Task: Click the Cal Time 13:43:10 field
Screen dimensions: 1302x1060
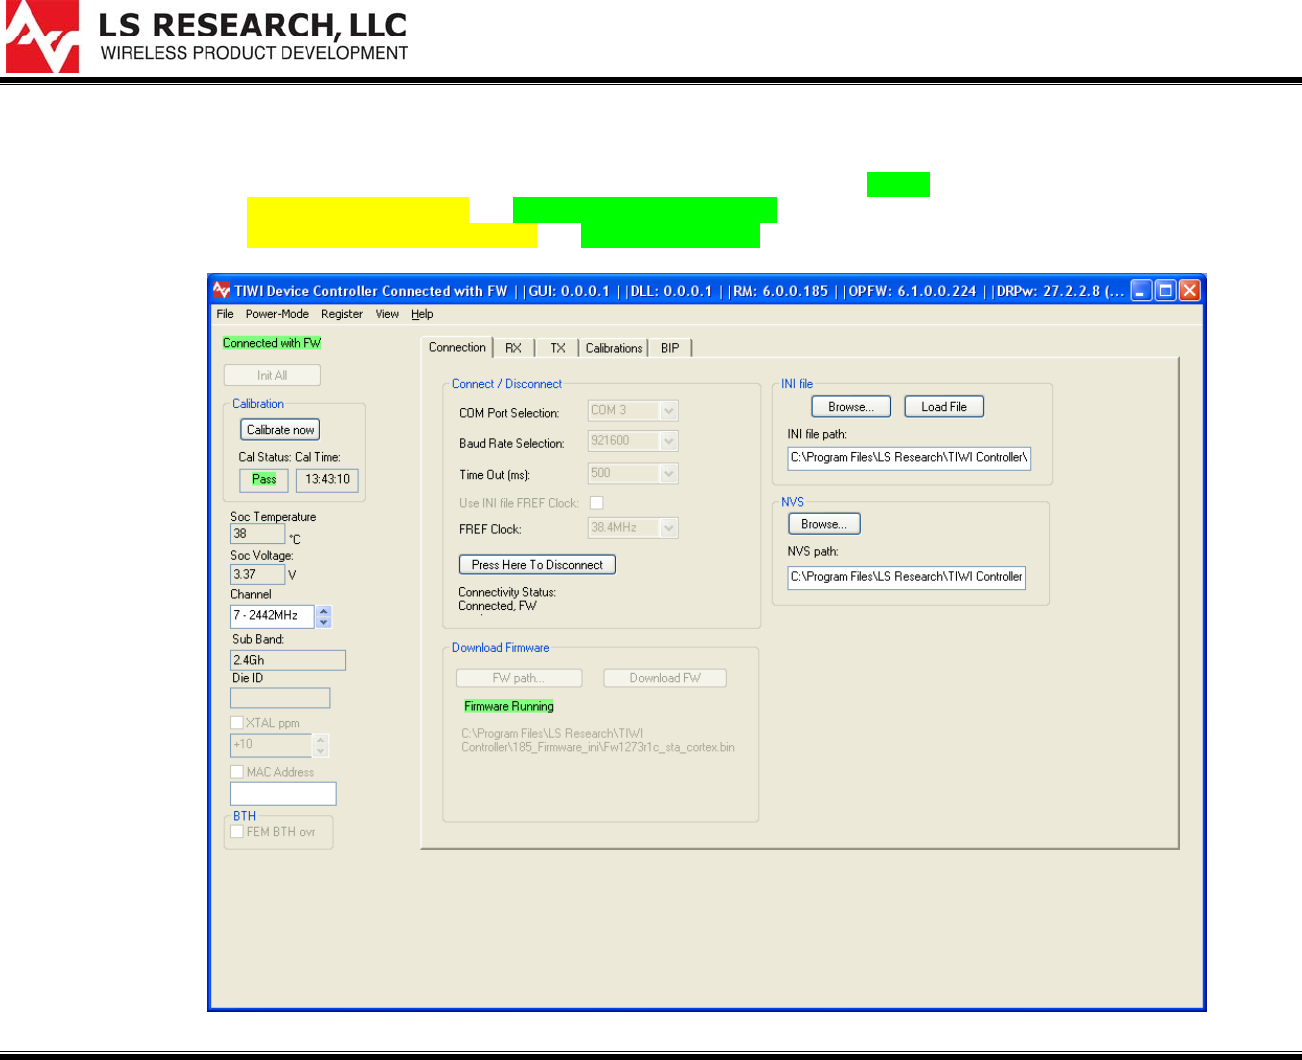Action: pyautogui.click(x=327, y=480)
